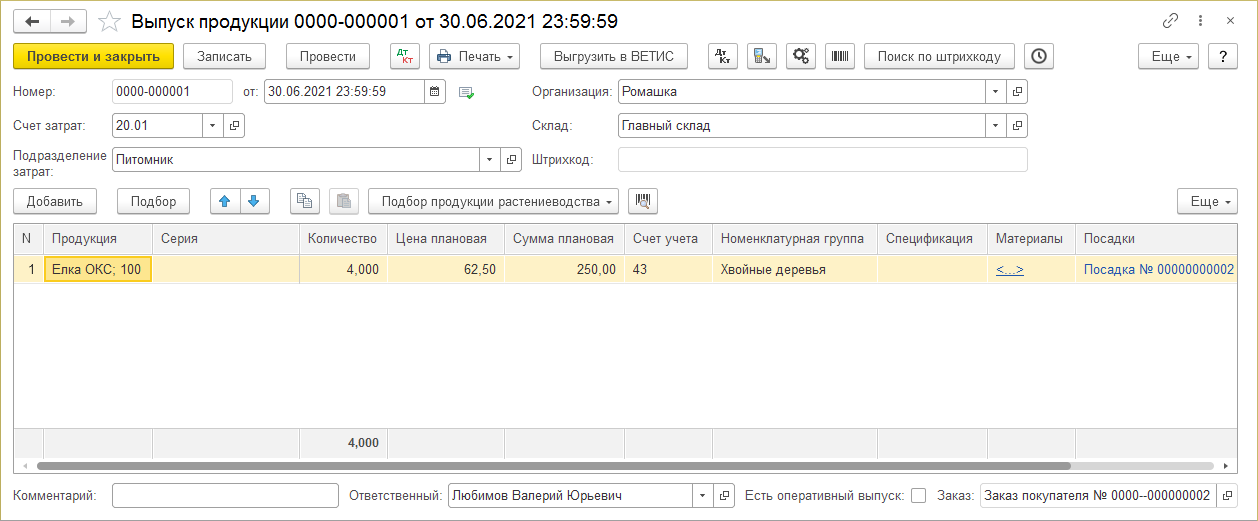Open Подразделение затрат item form button

click(x=512, y=159)
